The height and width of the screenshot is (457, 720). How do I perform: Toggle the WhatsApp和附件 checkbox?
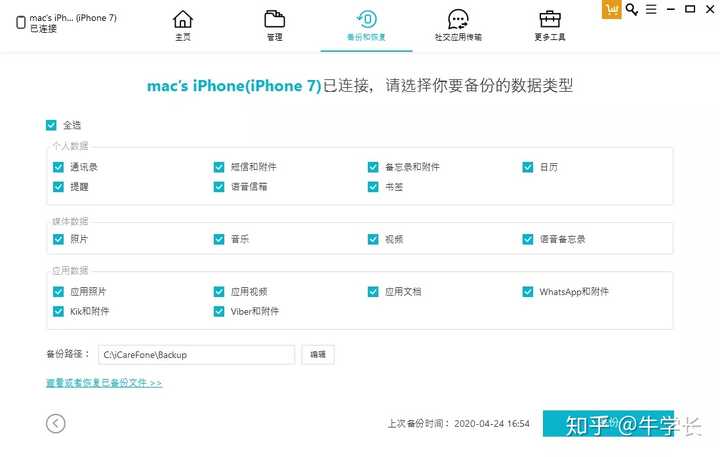tap(528, 291)
